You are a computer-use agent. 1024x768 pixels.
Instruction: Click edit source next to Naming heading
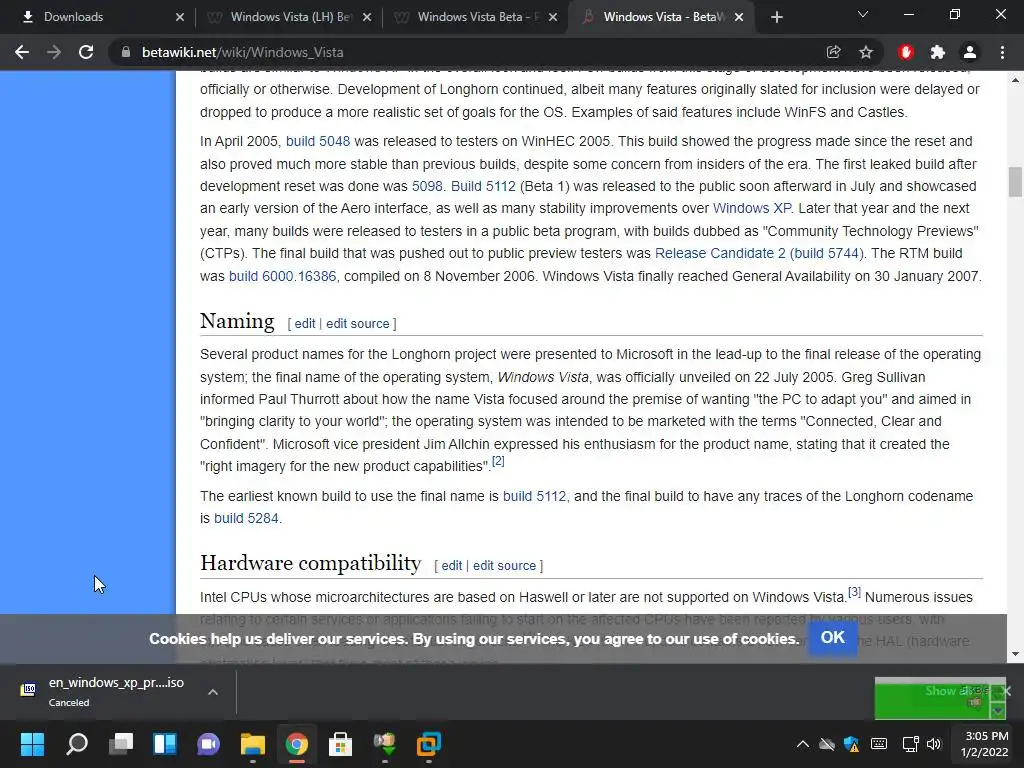click(x=357, y=323)
